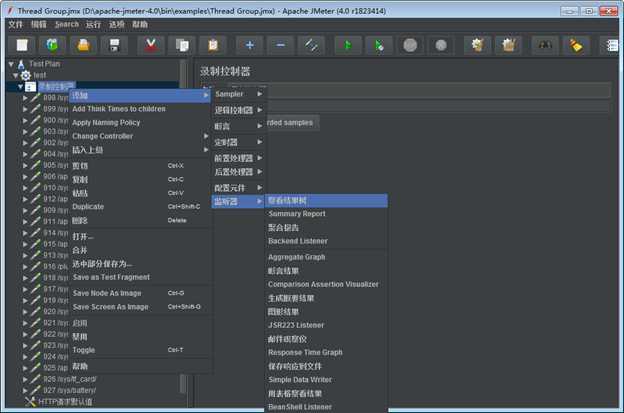624x413 pixels.
Task: Select Simple Data Writer listener
Action: pyautogui.click(x=326, y=380)
